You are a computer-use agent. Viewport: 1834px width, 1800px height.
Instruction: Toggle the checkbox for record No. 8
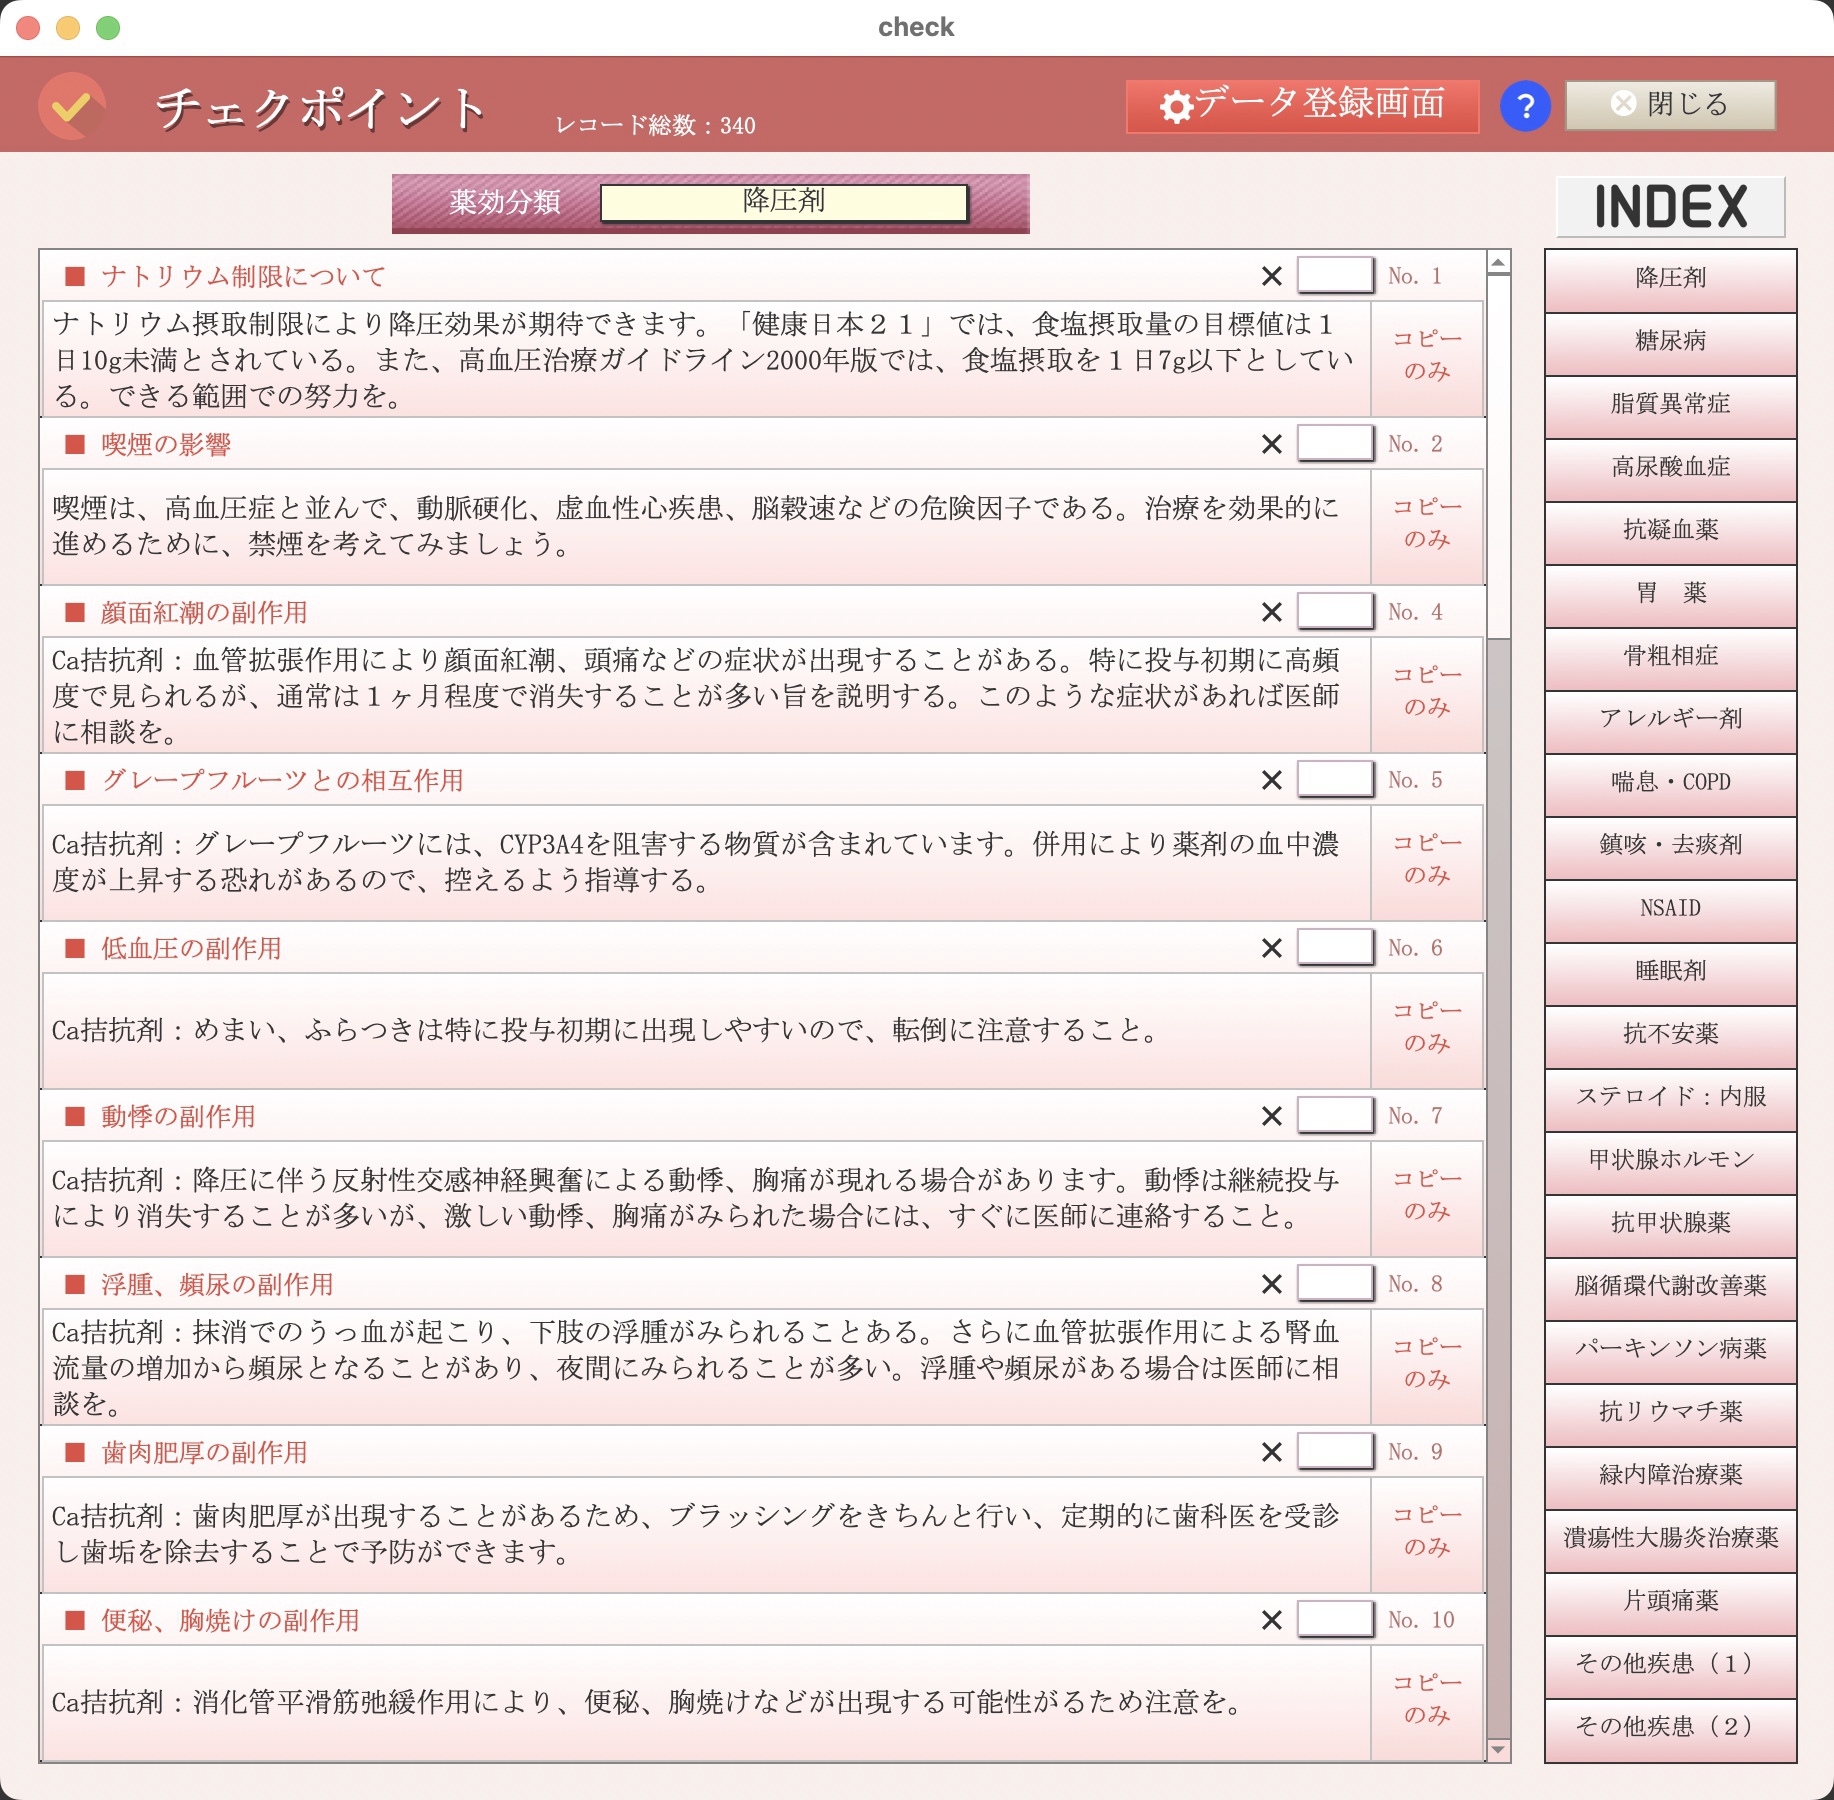point(1335,1283)
